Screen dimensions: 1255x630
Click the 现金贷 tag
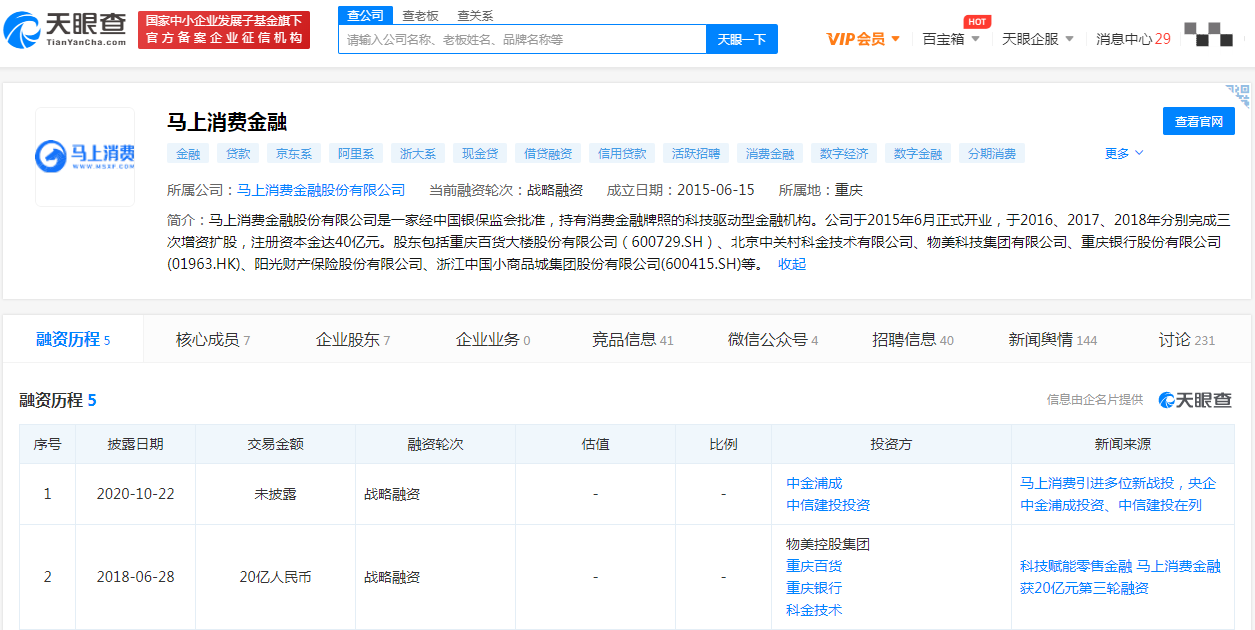(480, 154)
